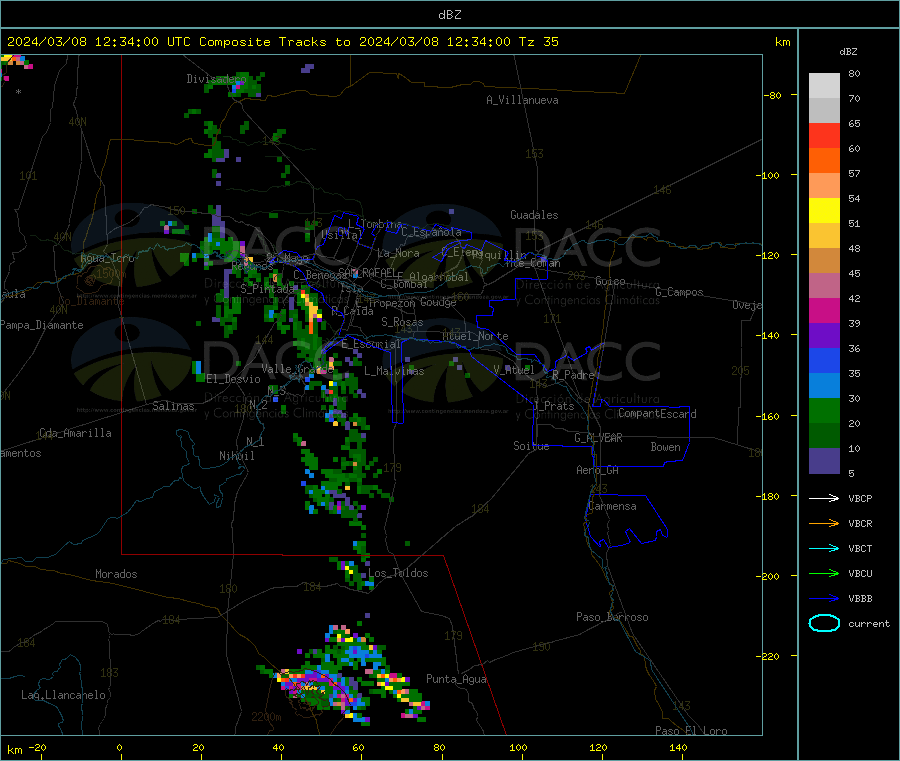This screenshot has width=900, height=761.
Task: Click the '140' horizontal axis tick label
Action: click(678, 747)
